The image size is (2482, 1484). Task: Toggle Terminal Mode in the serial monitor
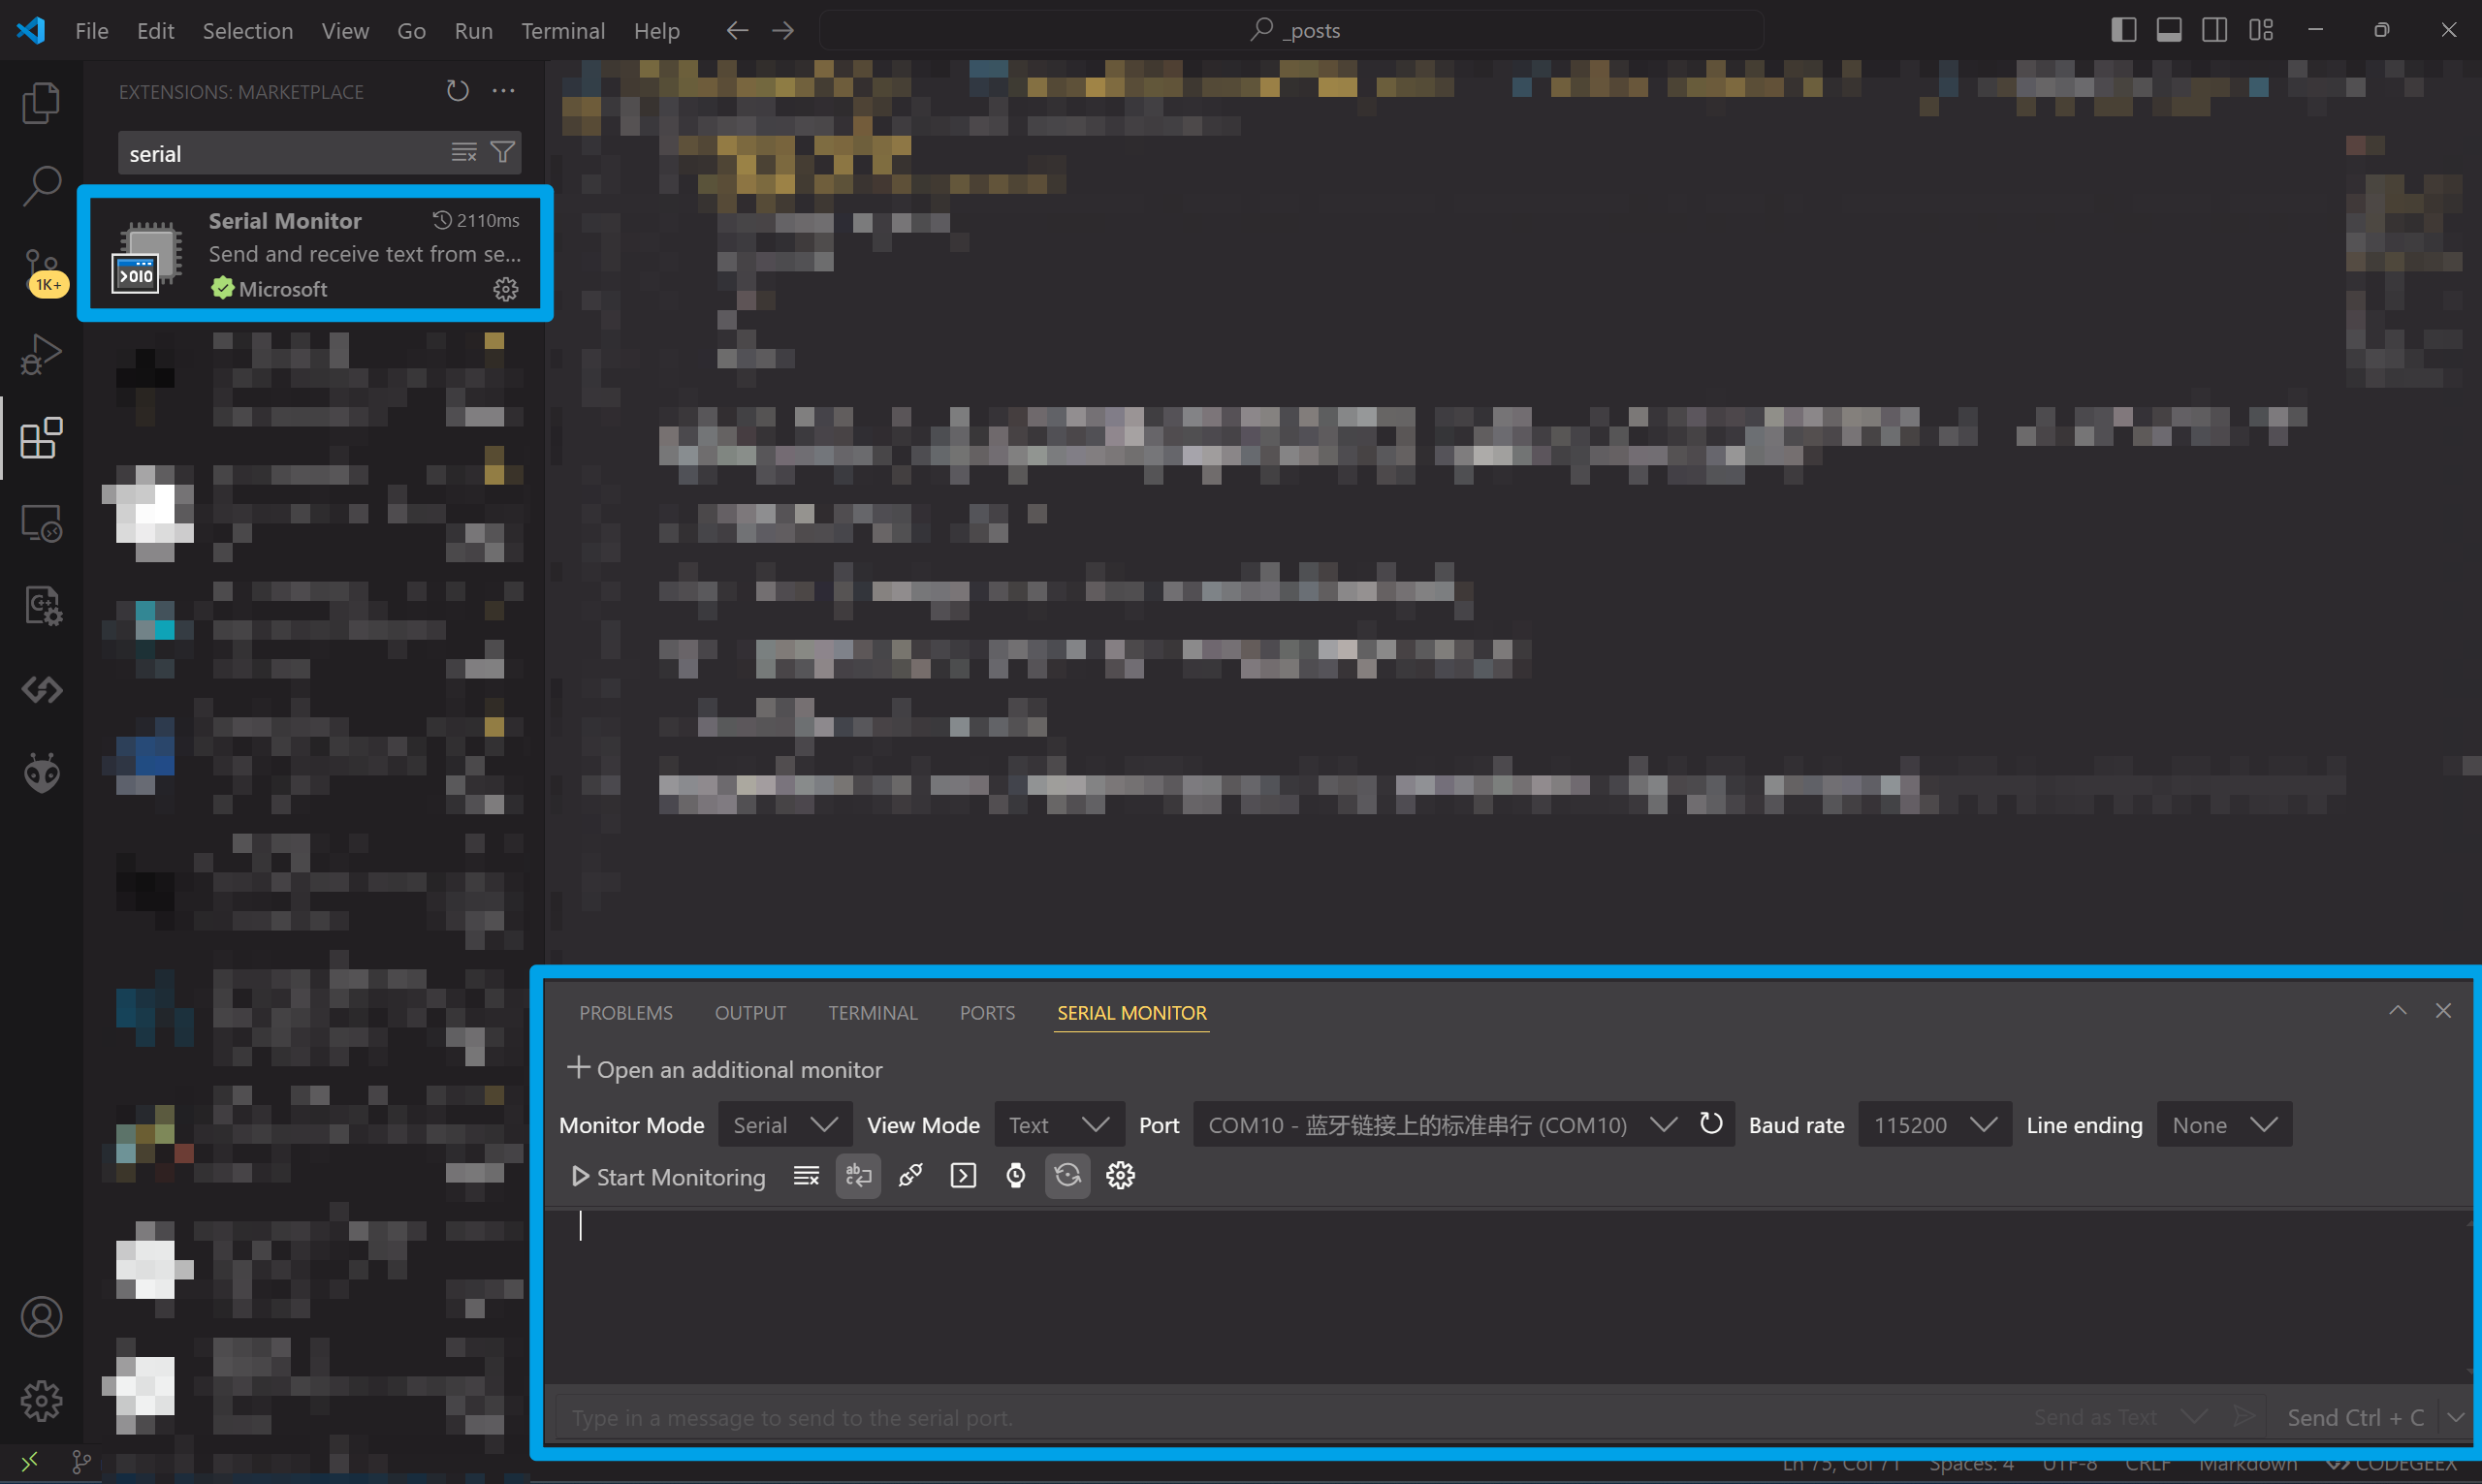pyautogui.click(x=963, y=1176)
